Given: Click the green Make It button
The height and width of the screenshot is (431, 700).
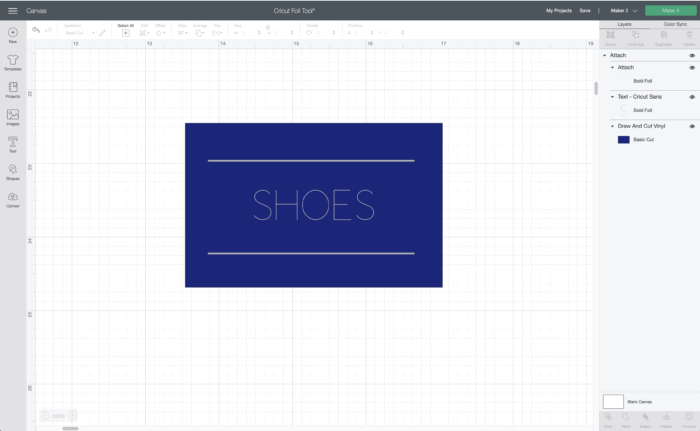Looking at the screenshot, I should tap(670, 10).
